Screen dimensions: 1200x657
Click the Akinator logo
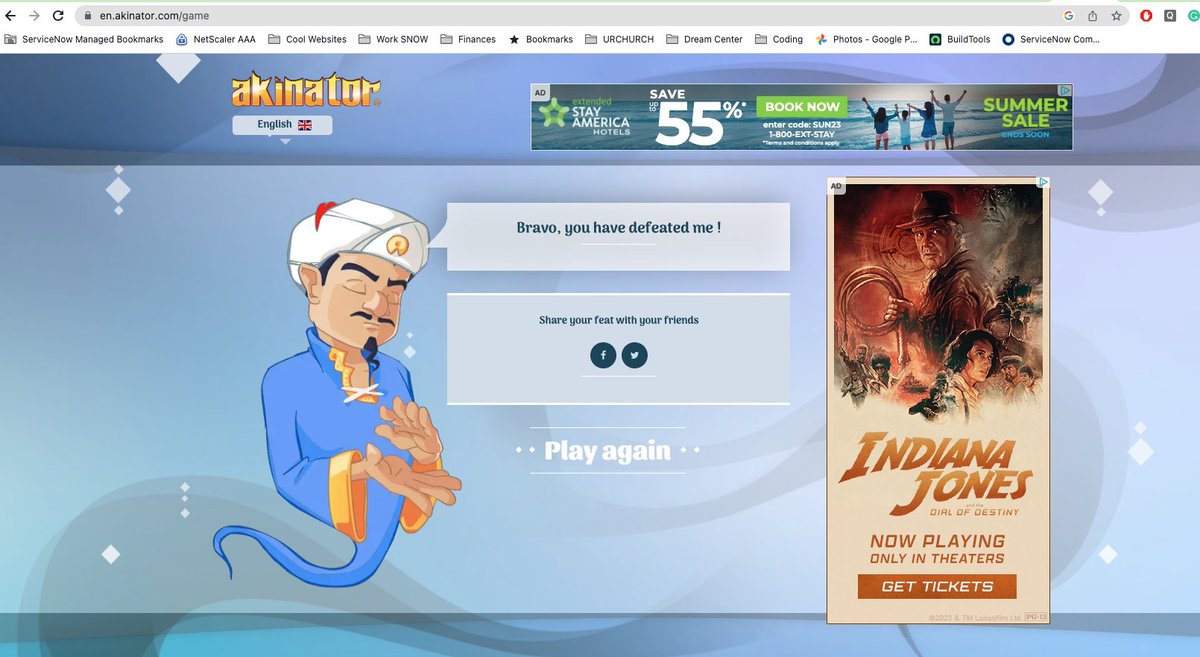[305, 89]
